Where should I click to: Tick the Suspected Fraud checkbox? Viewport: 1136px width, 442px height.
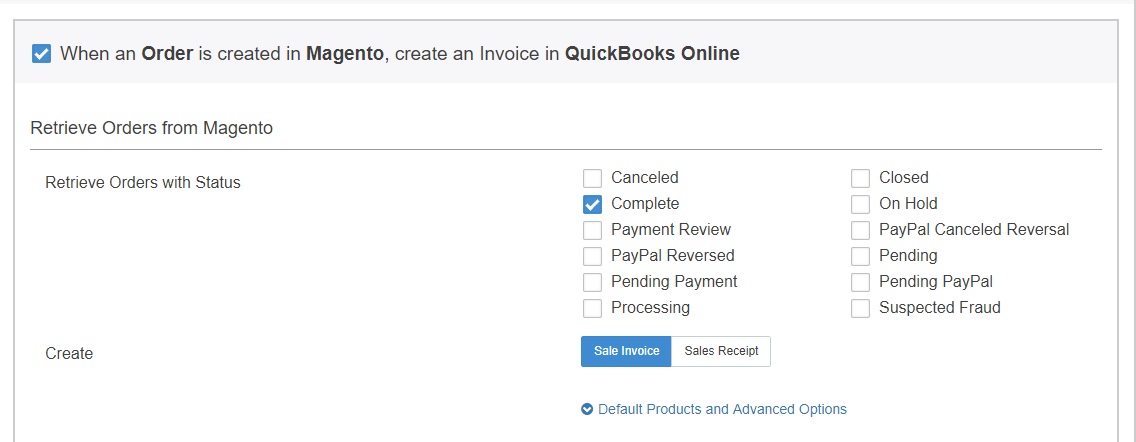pyautogui.click(x=861, y=308)
